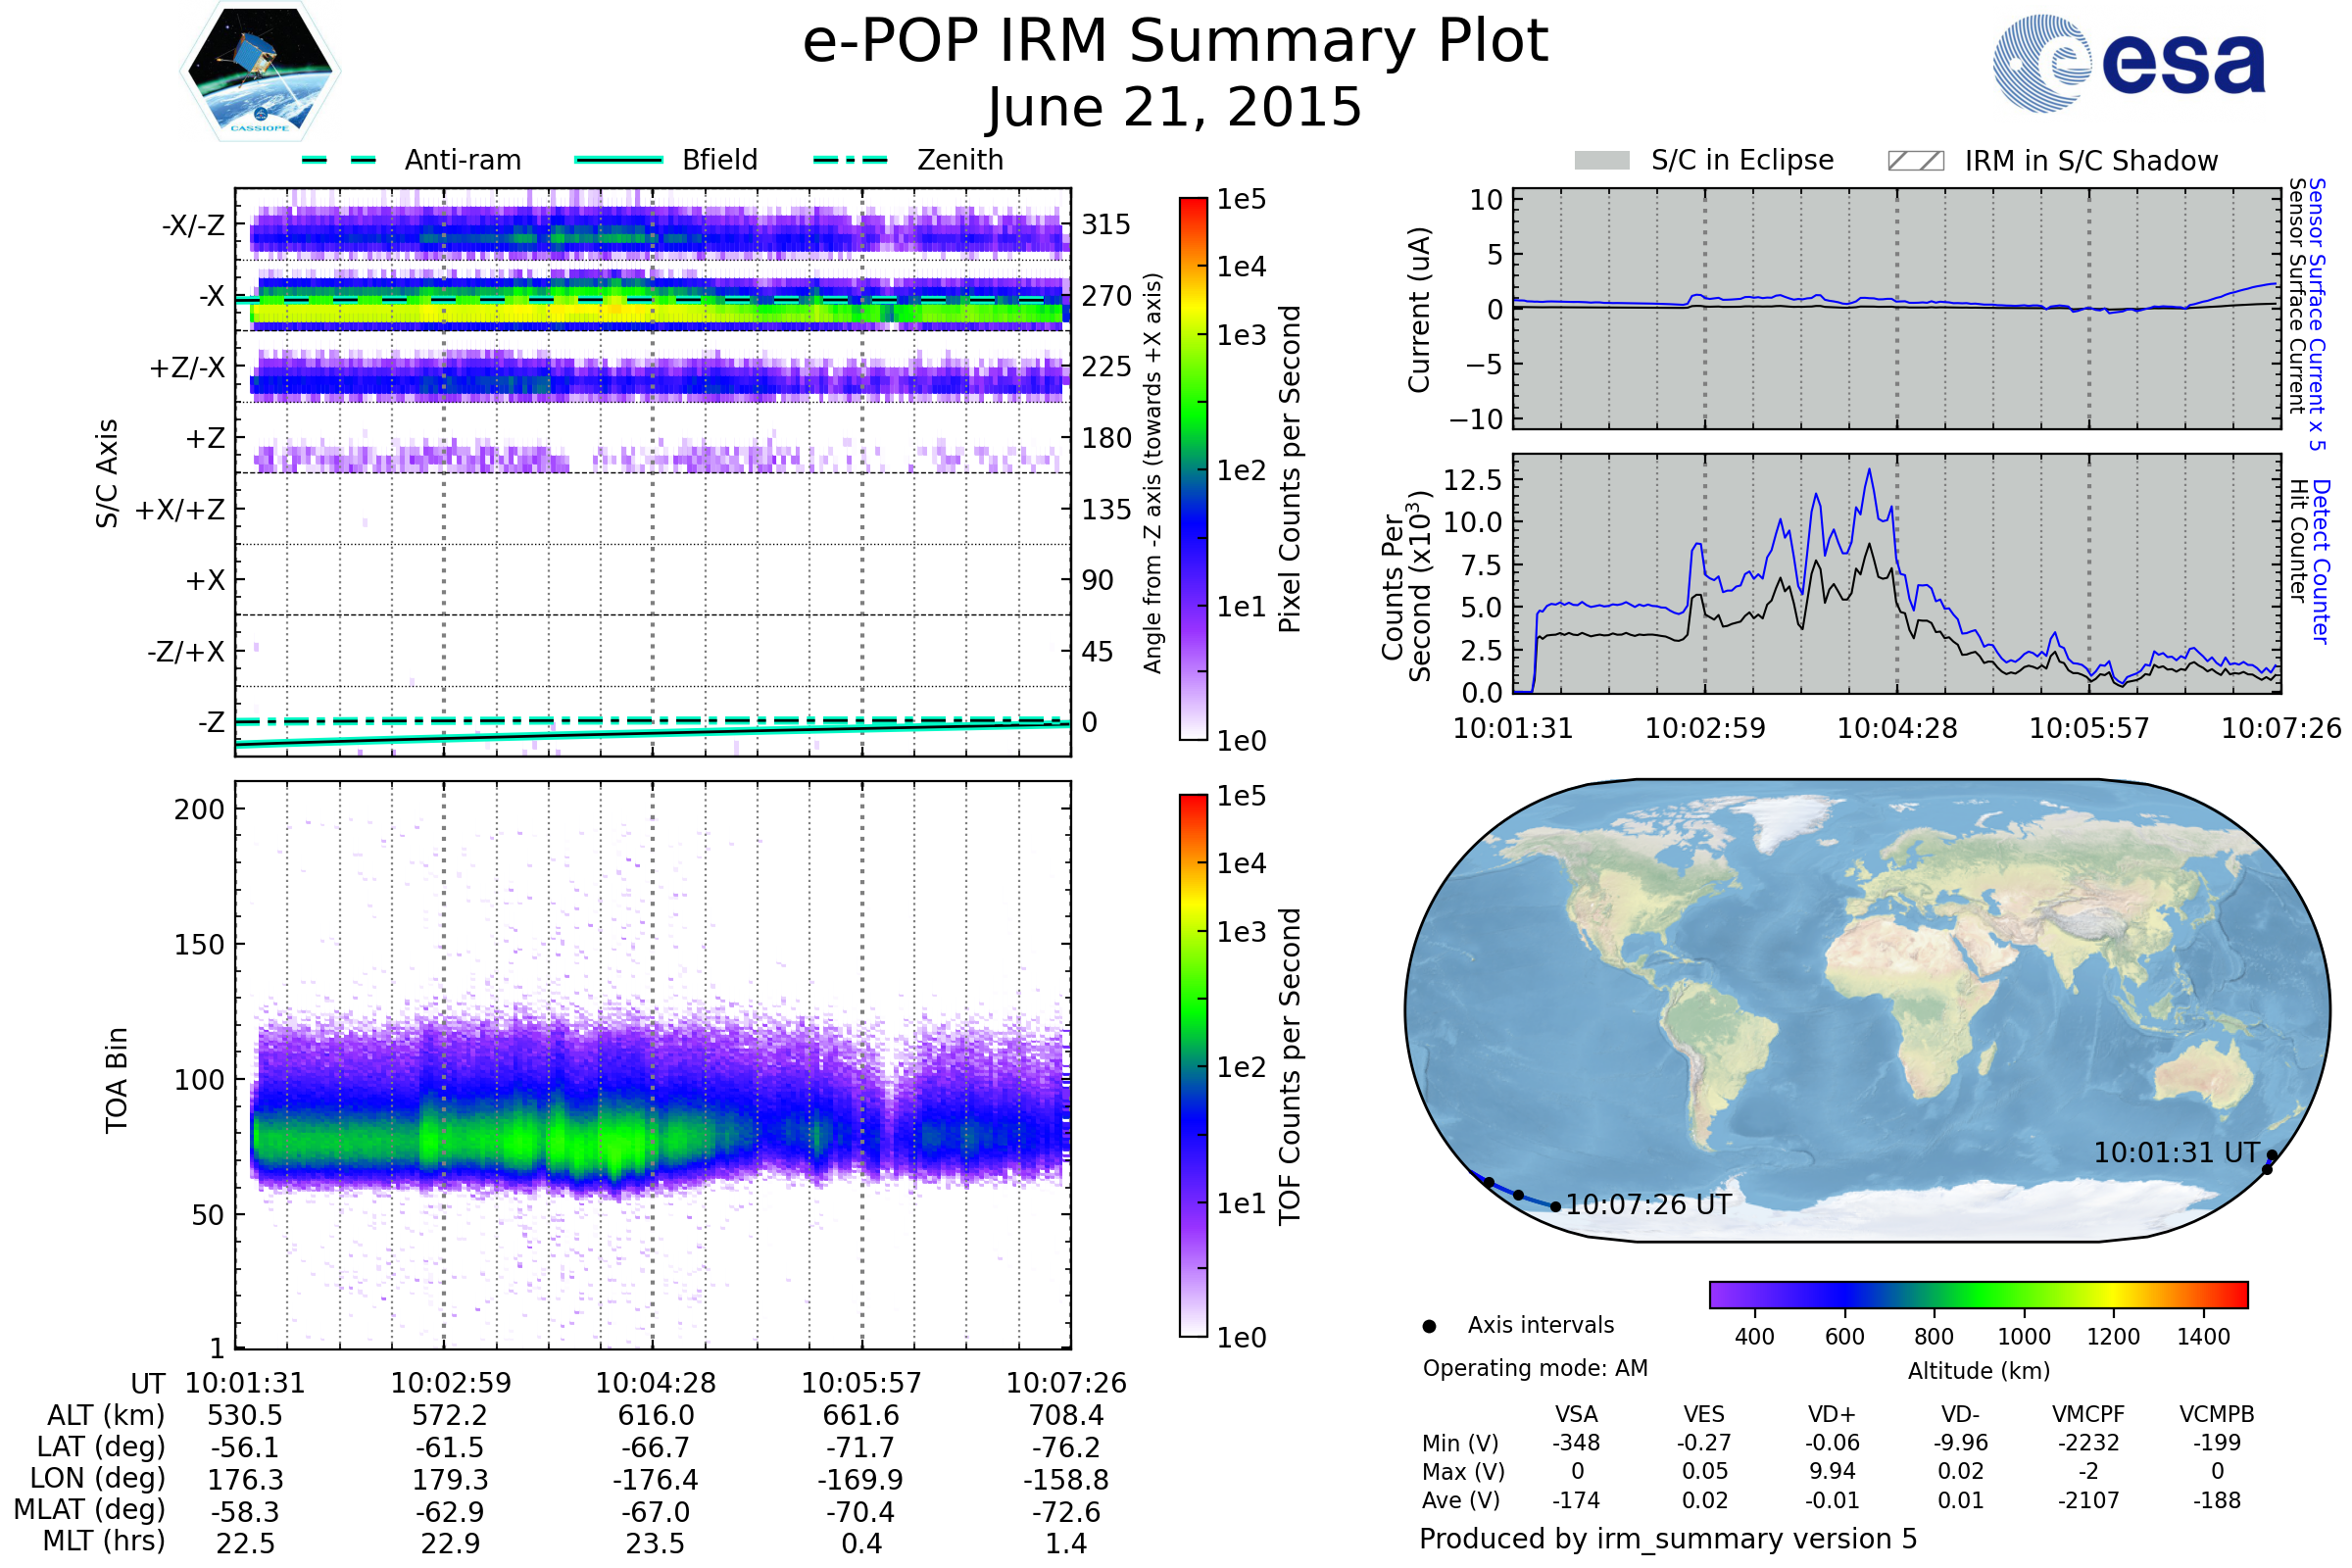Click the 10:01:31 UT marker on world map

point(2272,1156)
